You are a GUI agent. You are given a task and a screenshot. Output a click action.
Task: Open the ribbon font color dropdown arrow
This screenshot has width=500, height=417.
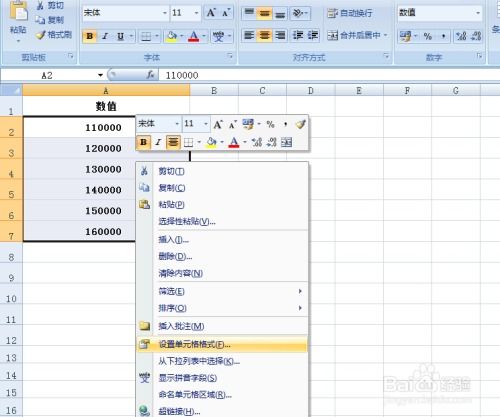coord(204,36)
